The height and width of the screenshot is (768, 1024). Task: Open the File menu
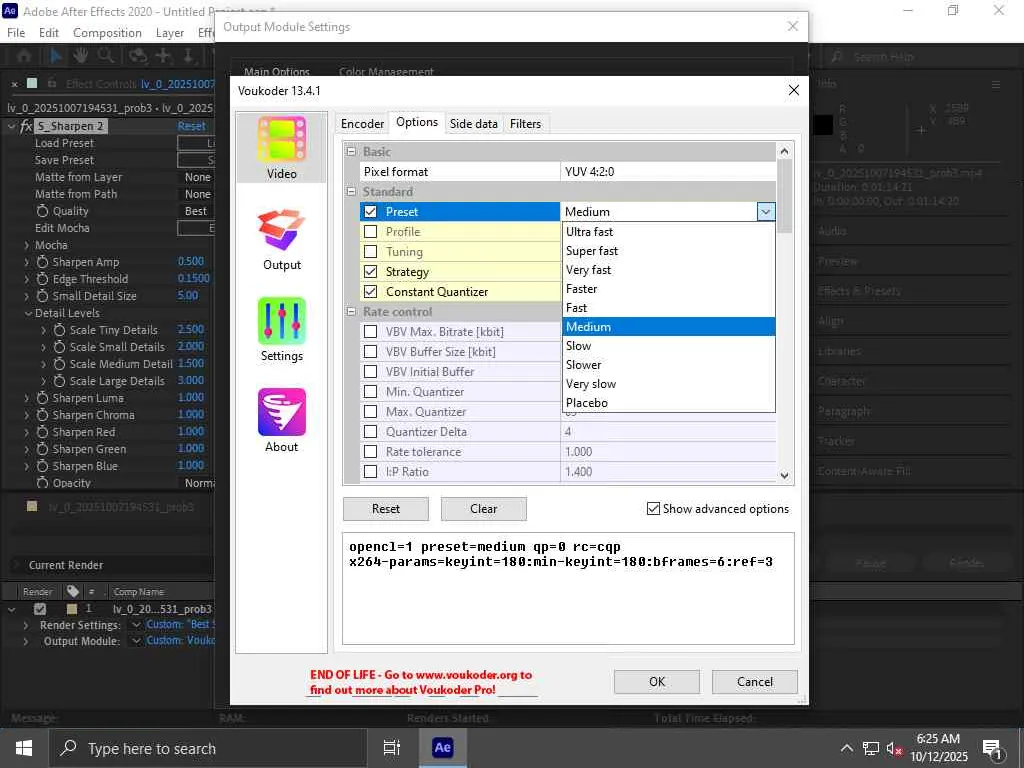[x=16, y=33]
